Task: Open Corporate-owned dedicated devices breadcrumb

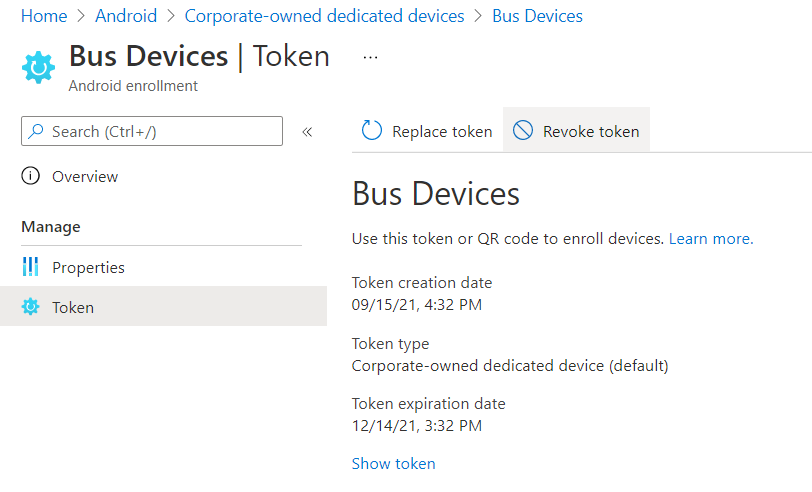Action: pyautogui.click(x=324, y=16)
